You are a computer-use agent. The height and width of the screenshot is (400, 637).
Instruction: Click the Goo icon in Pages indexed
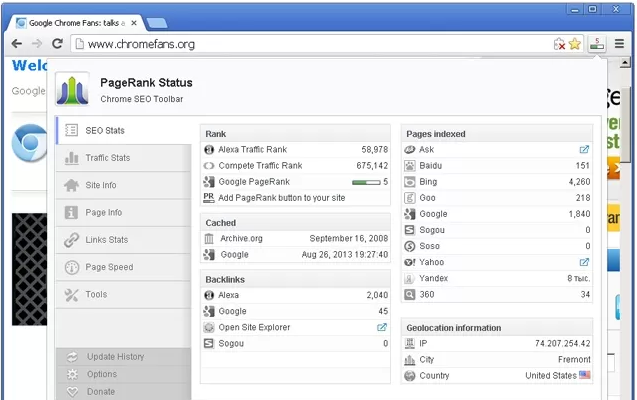(x=410, y=198)
